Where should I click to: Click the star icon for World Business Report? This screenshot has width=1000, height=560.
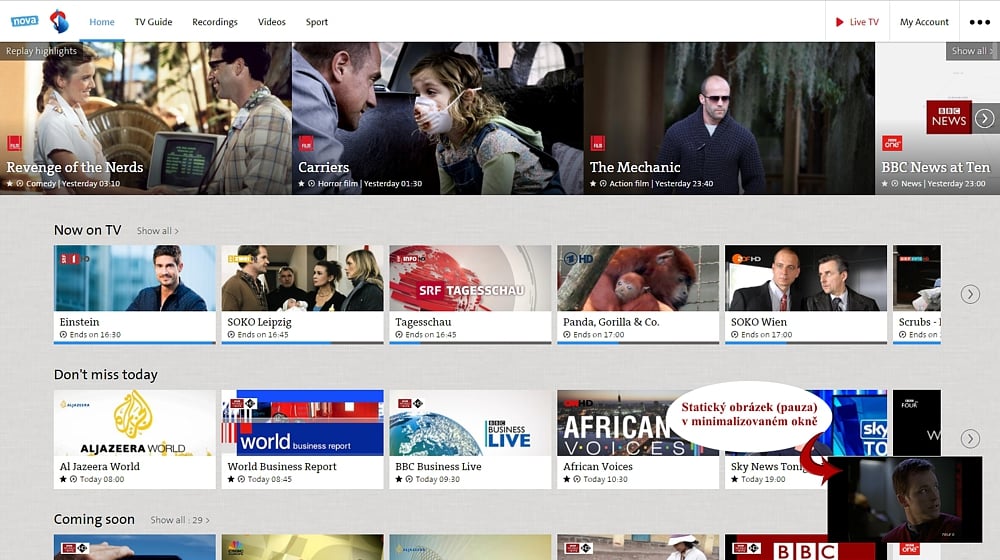[x=231, y=479]
